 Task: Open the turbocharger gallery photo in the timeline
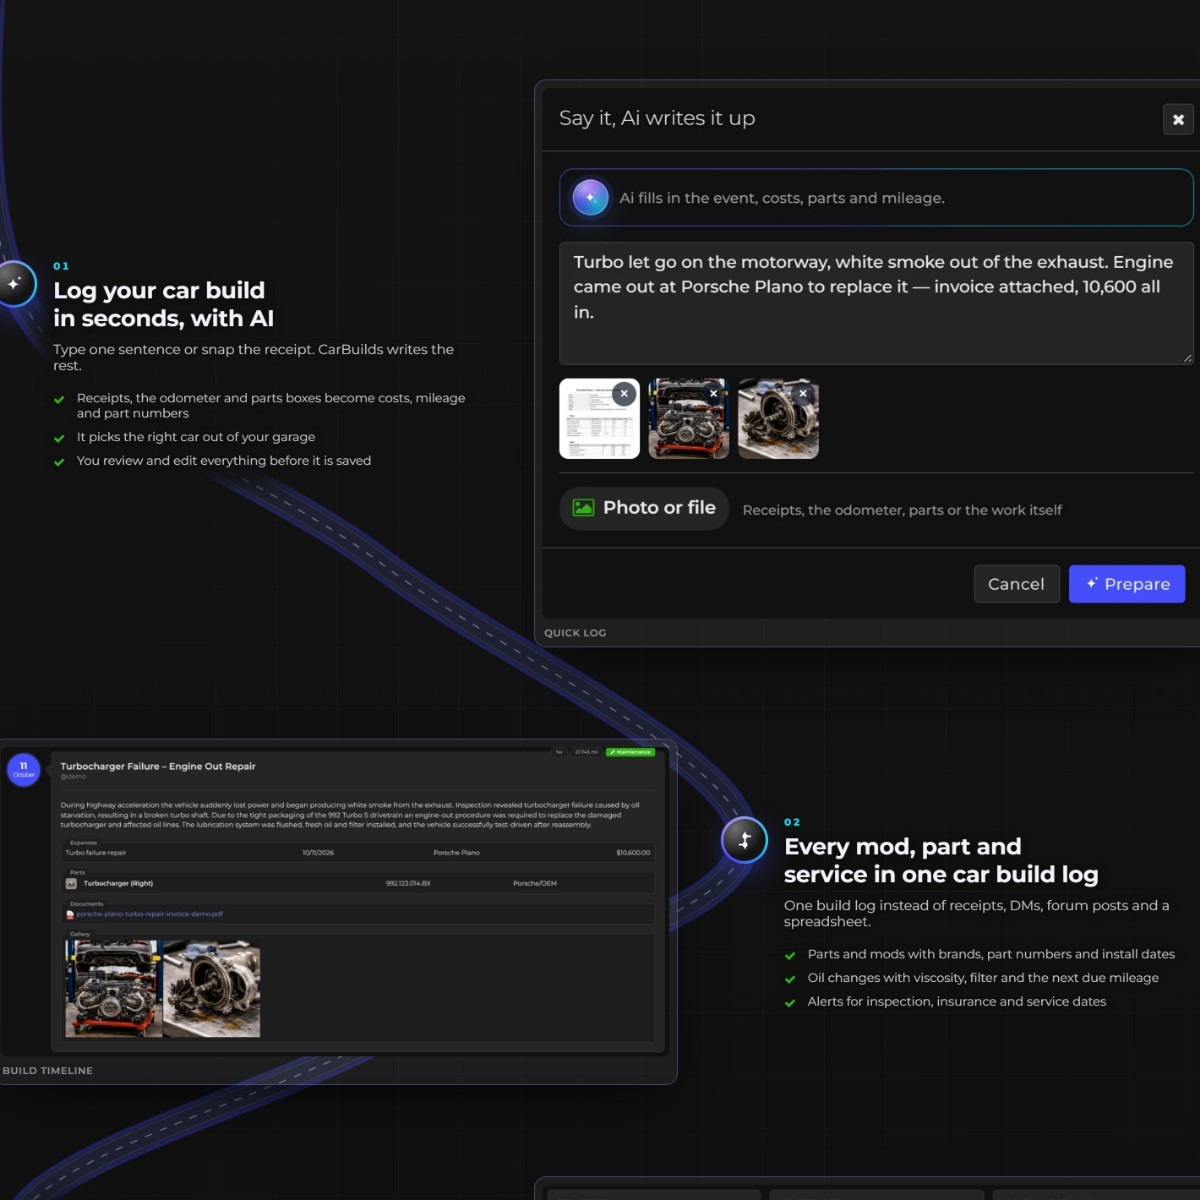[212, 988]
